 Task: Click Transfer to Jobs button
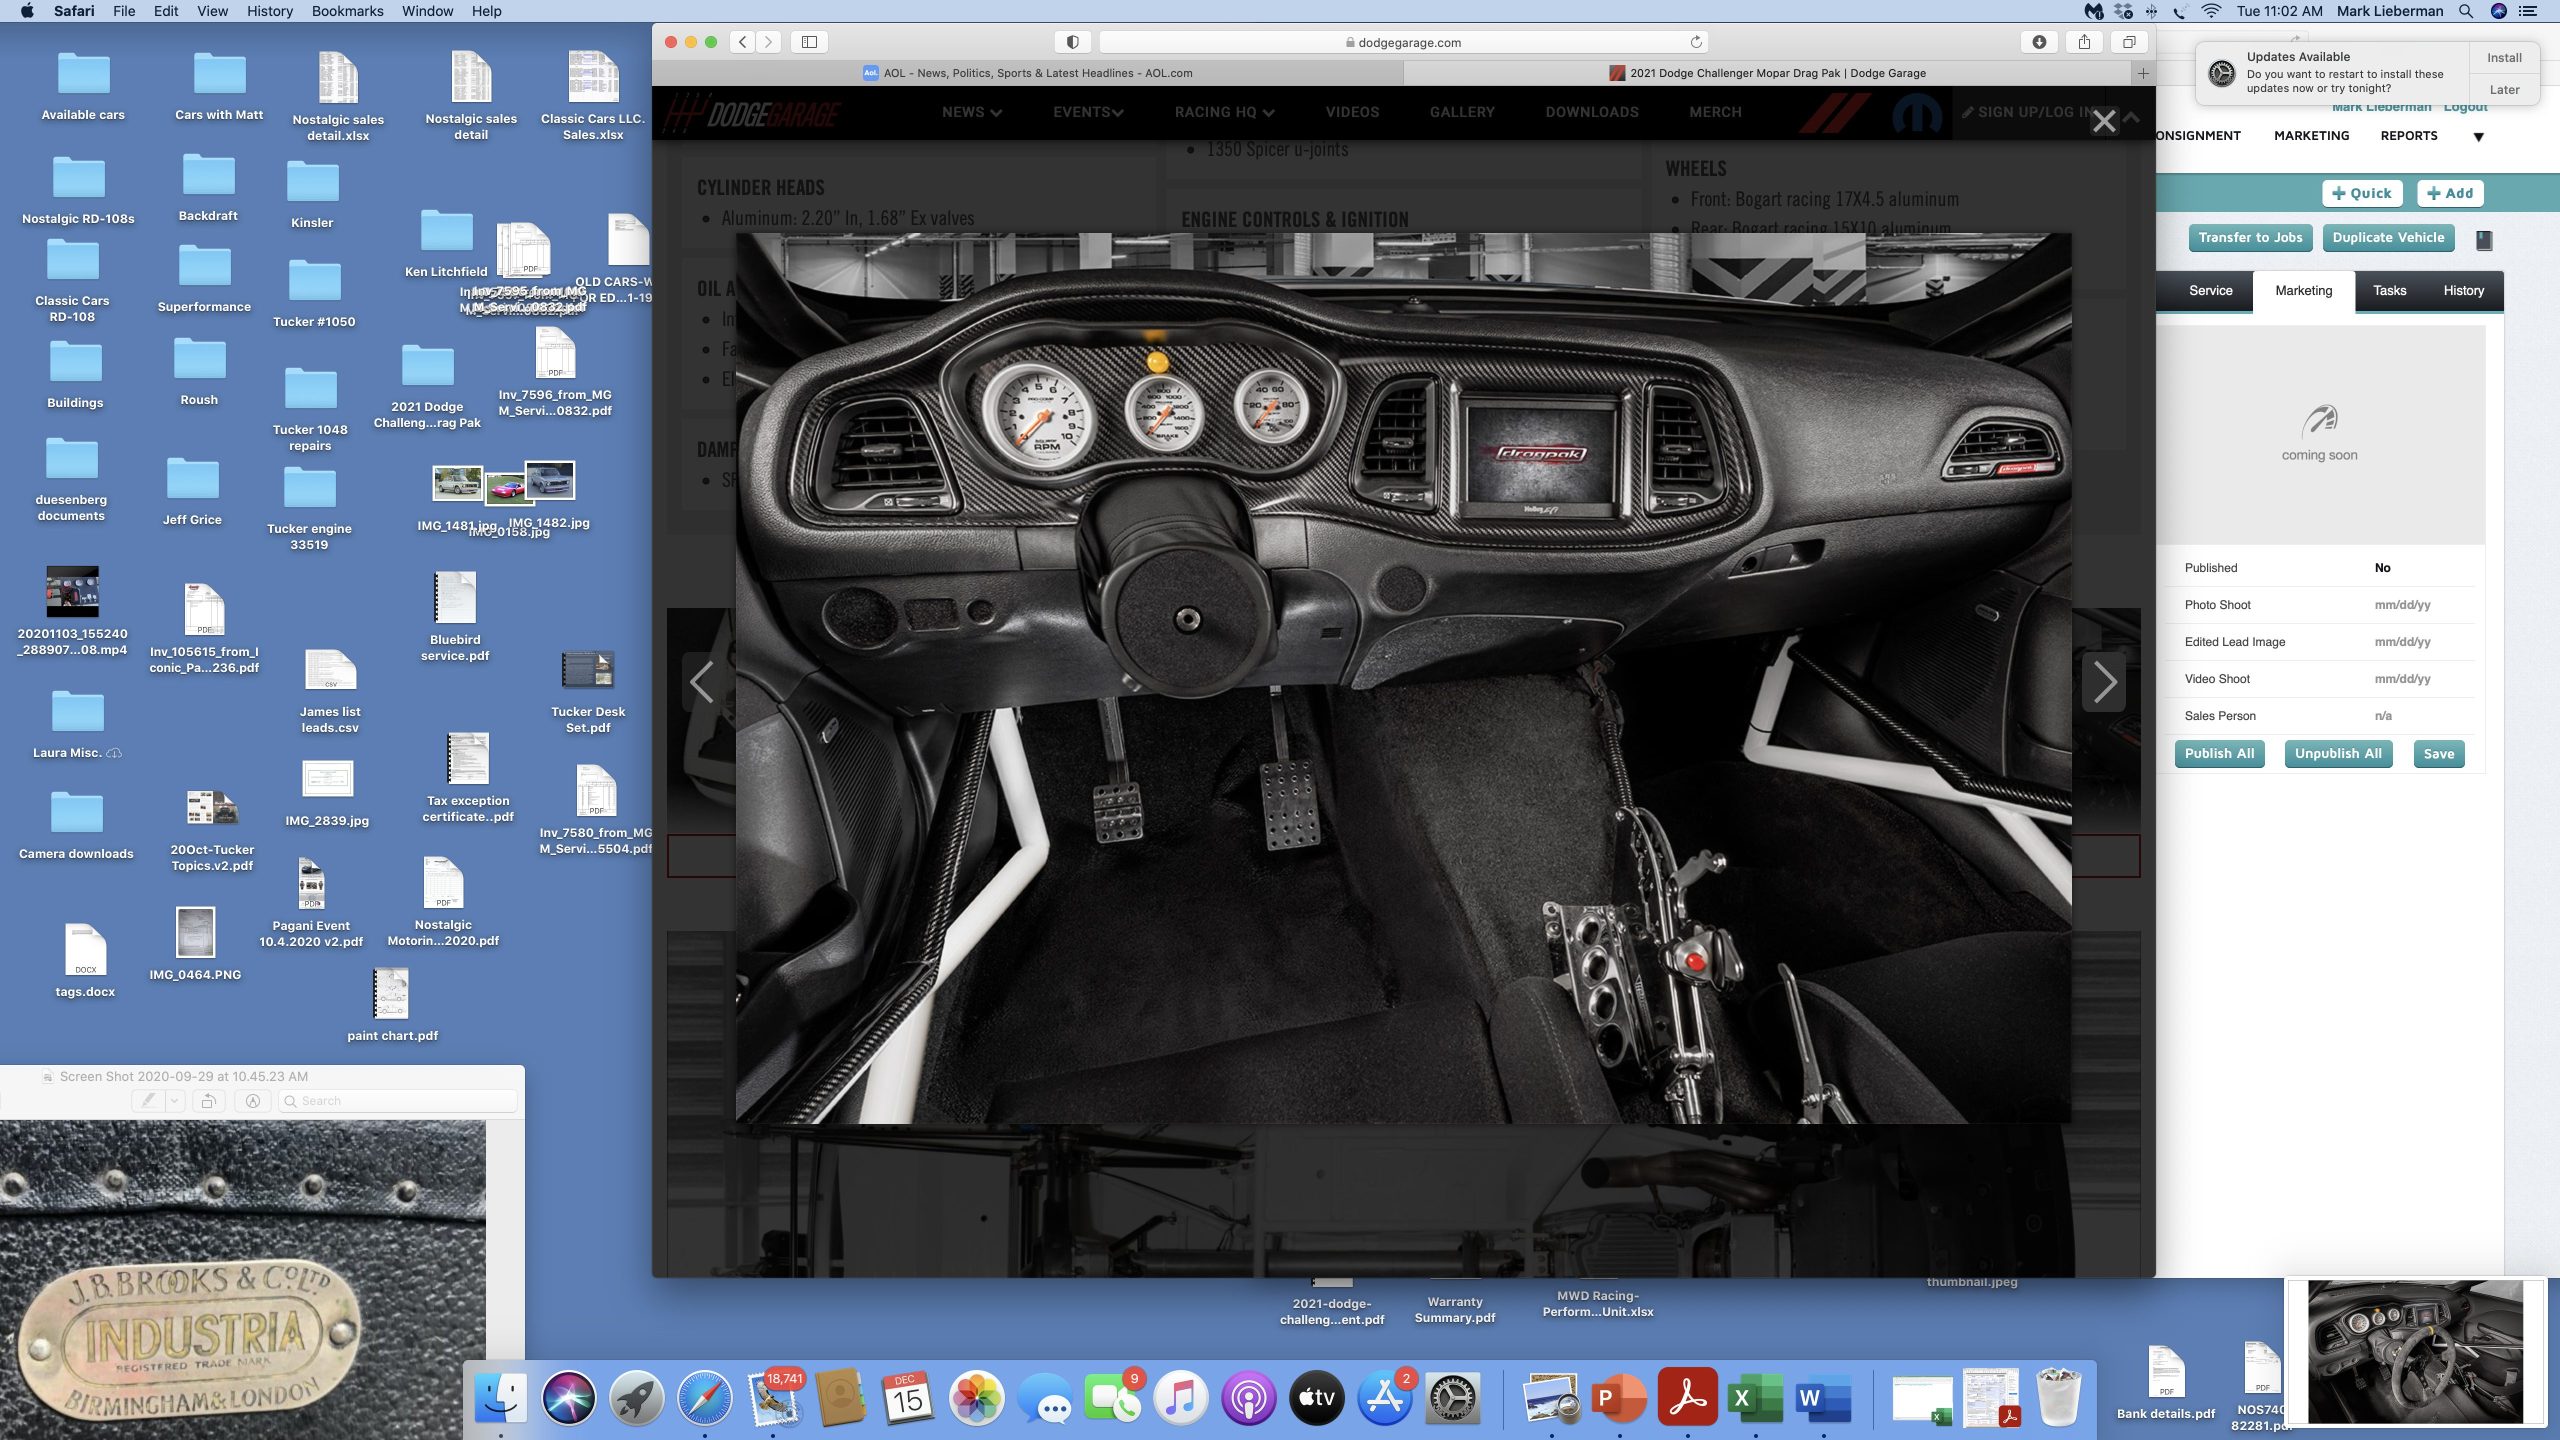pos(2250,237)
